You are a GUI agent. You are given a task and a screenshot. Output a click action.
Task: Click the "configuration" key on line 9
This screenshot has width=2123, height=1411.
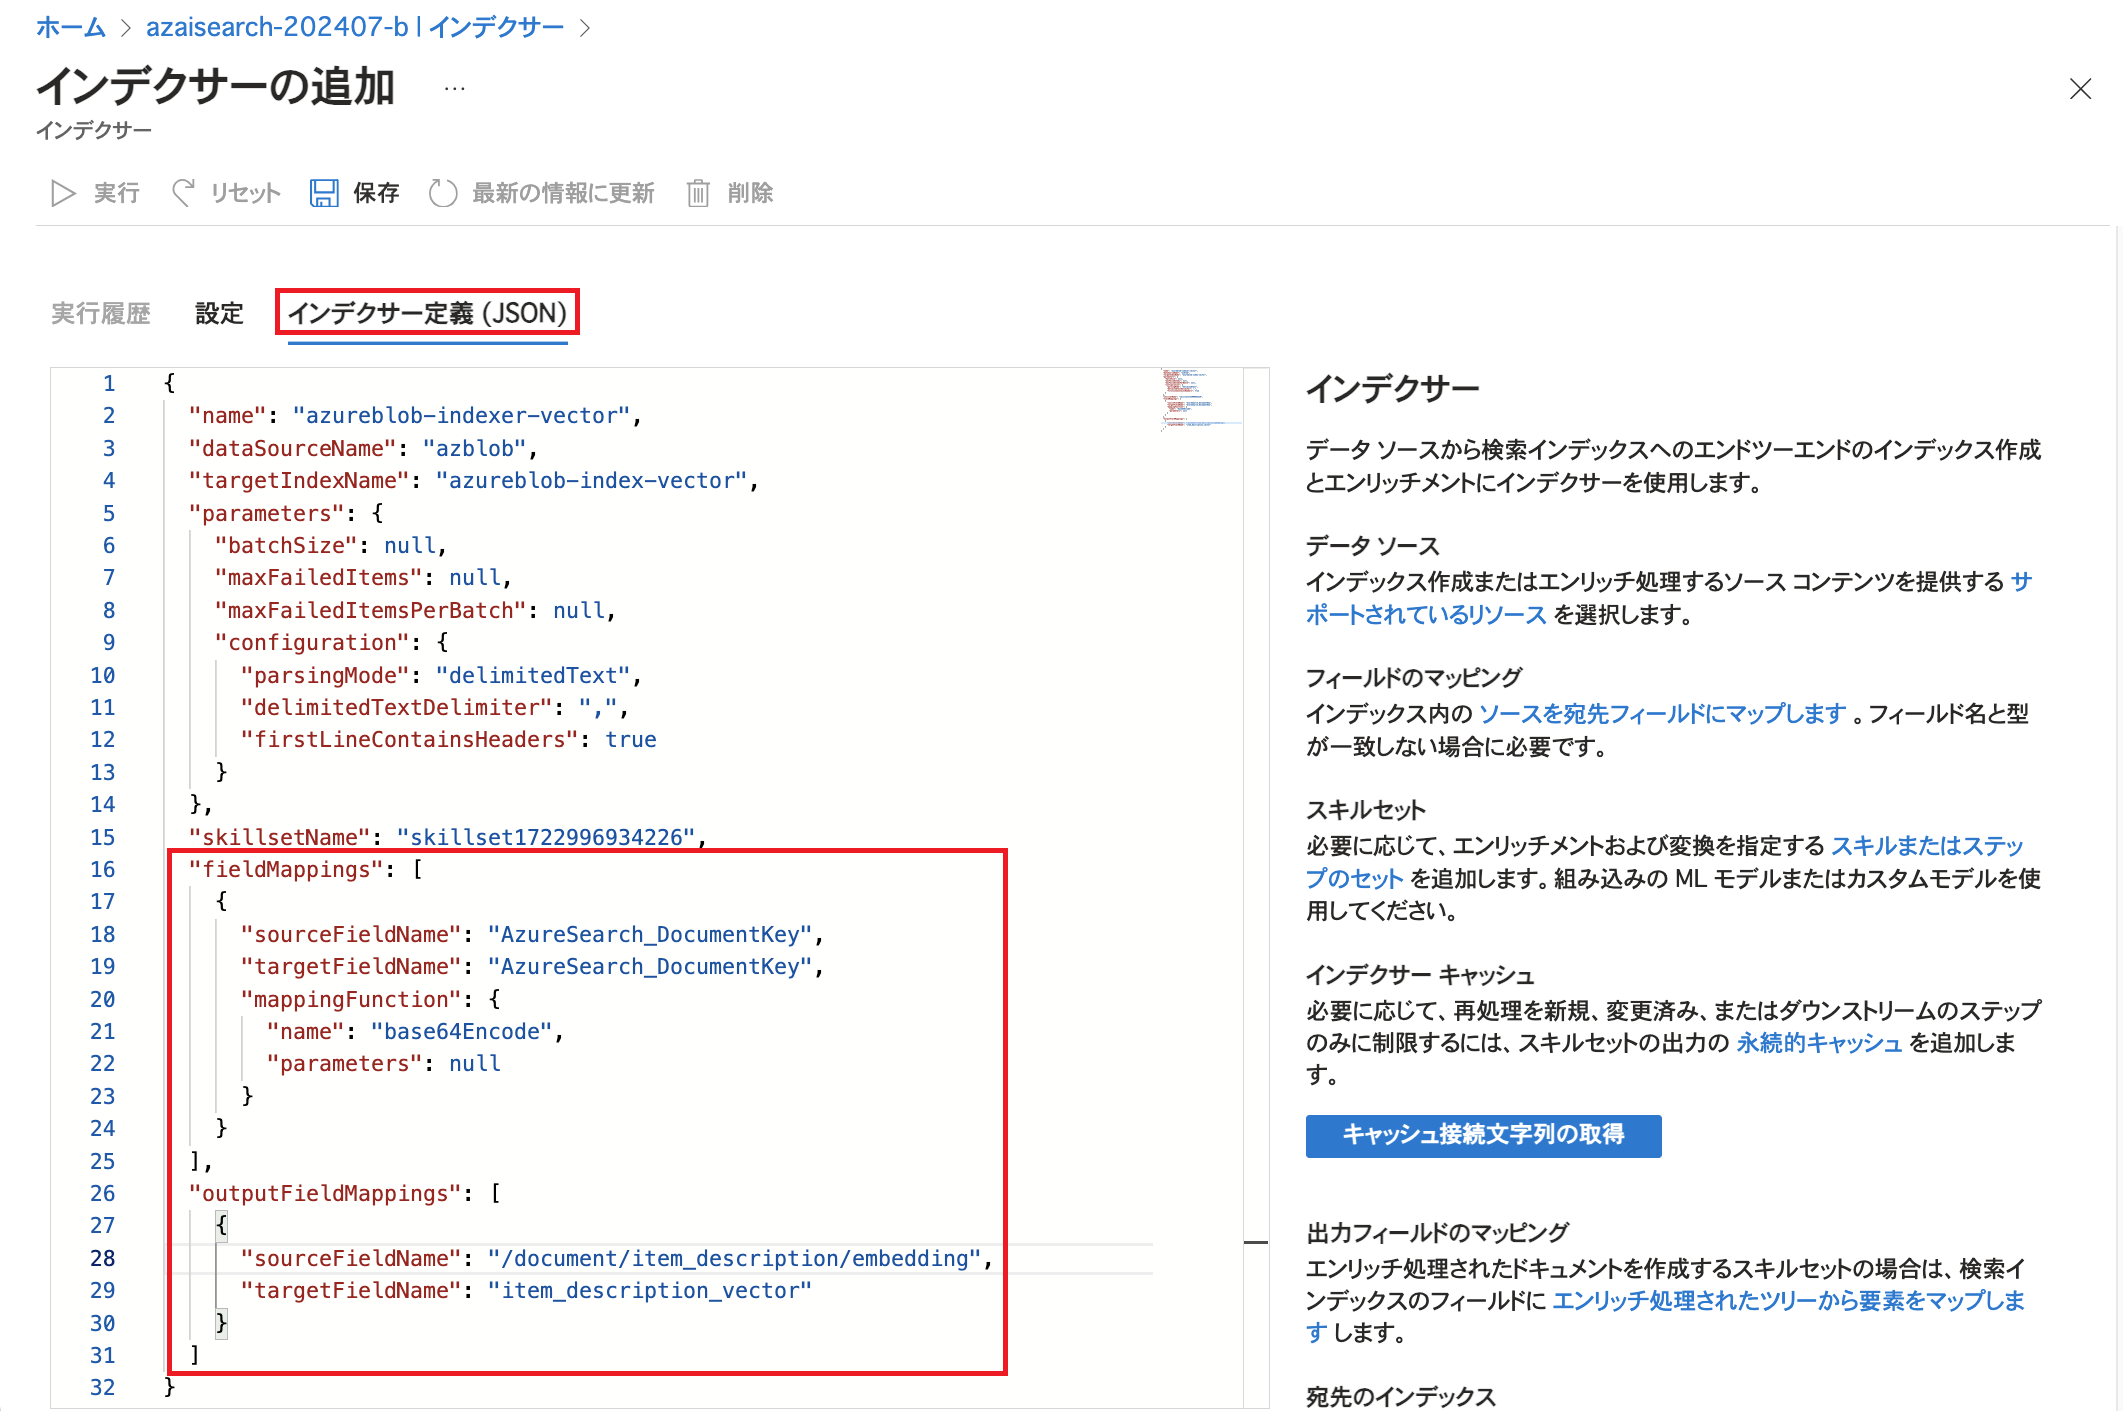tap(312, 643)
